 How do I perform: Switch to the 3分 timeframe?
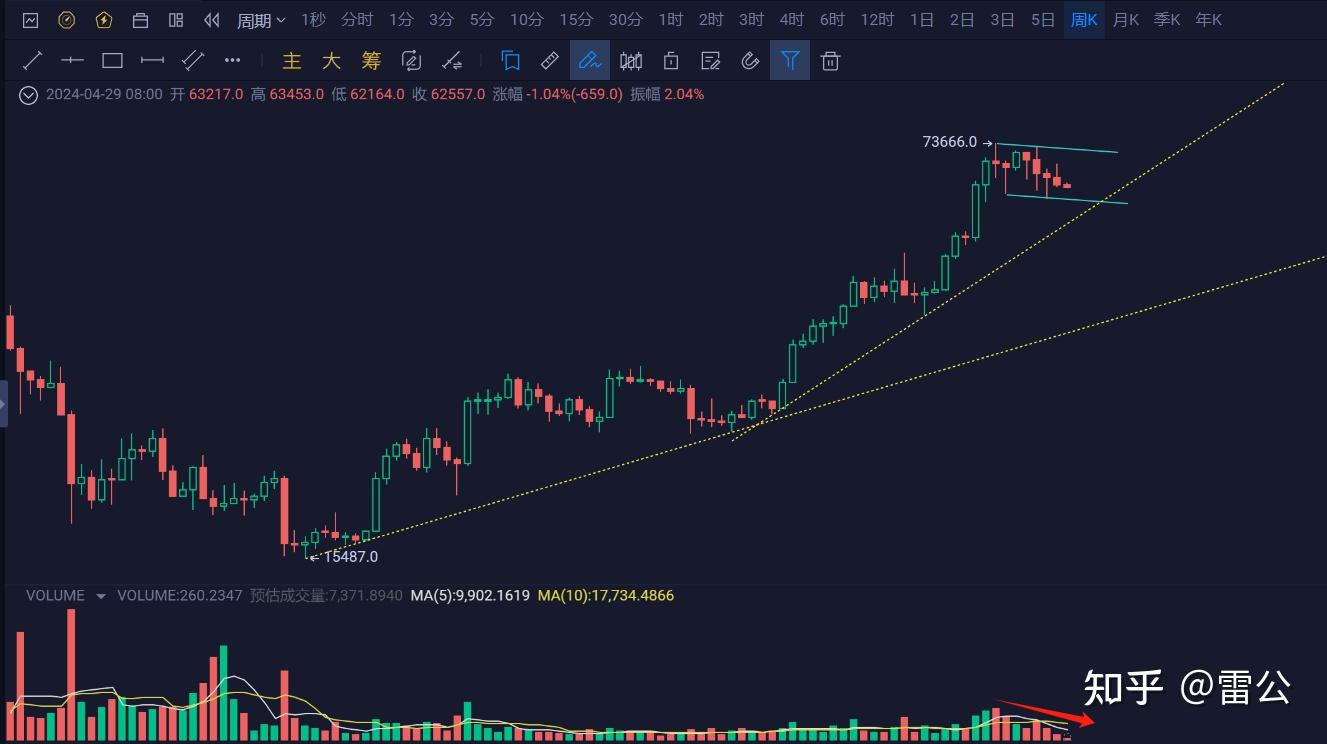coord(441,20)
